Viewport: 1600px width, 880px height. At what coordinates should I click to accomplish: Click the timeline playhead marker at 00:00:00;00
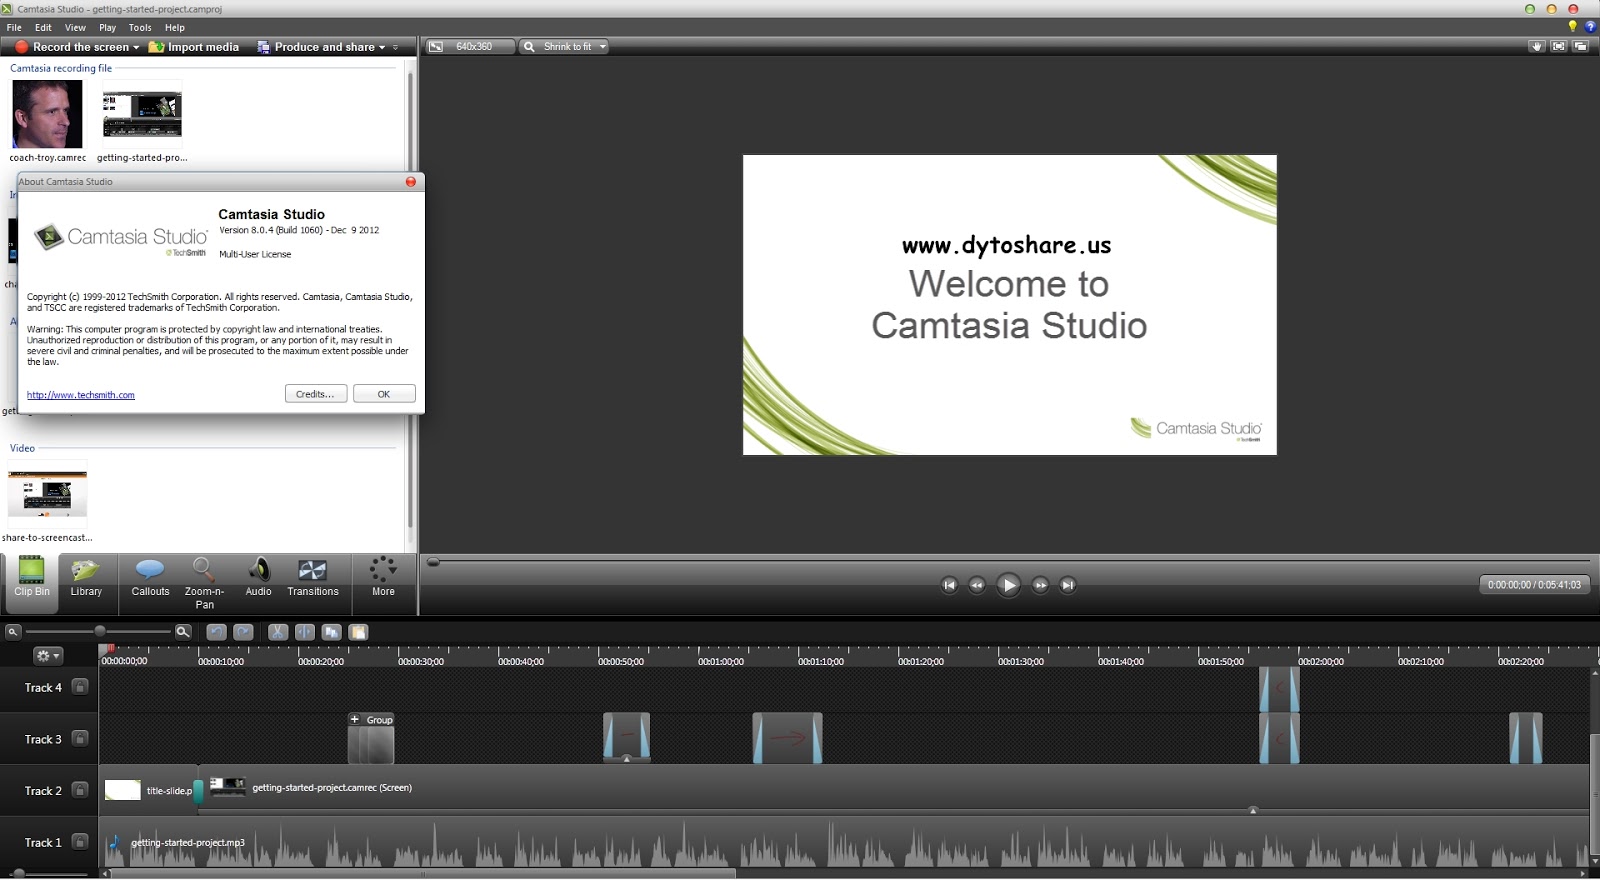109,650
